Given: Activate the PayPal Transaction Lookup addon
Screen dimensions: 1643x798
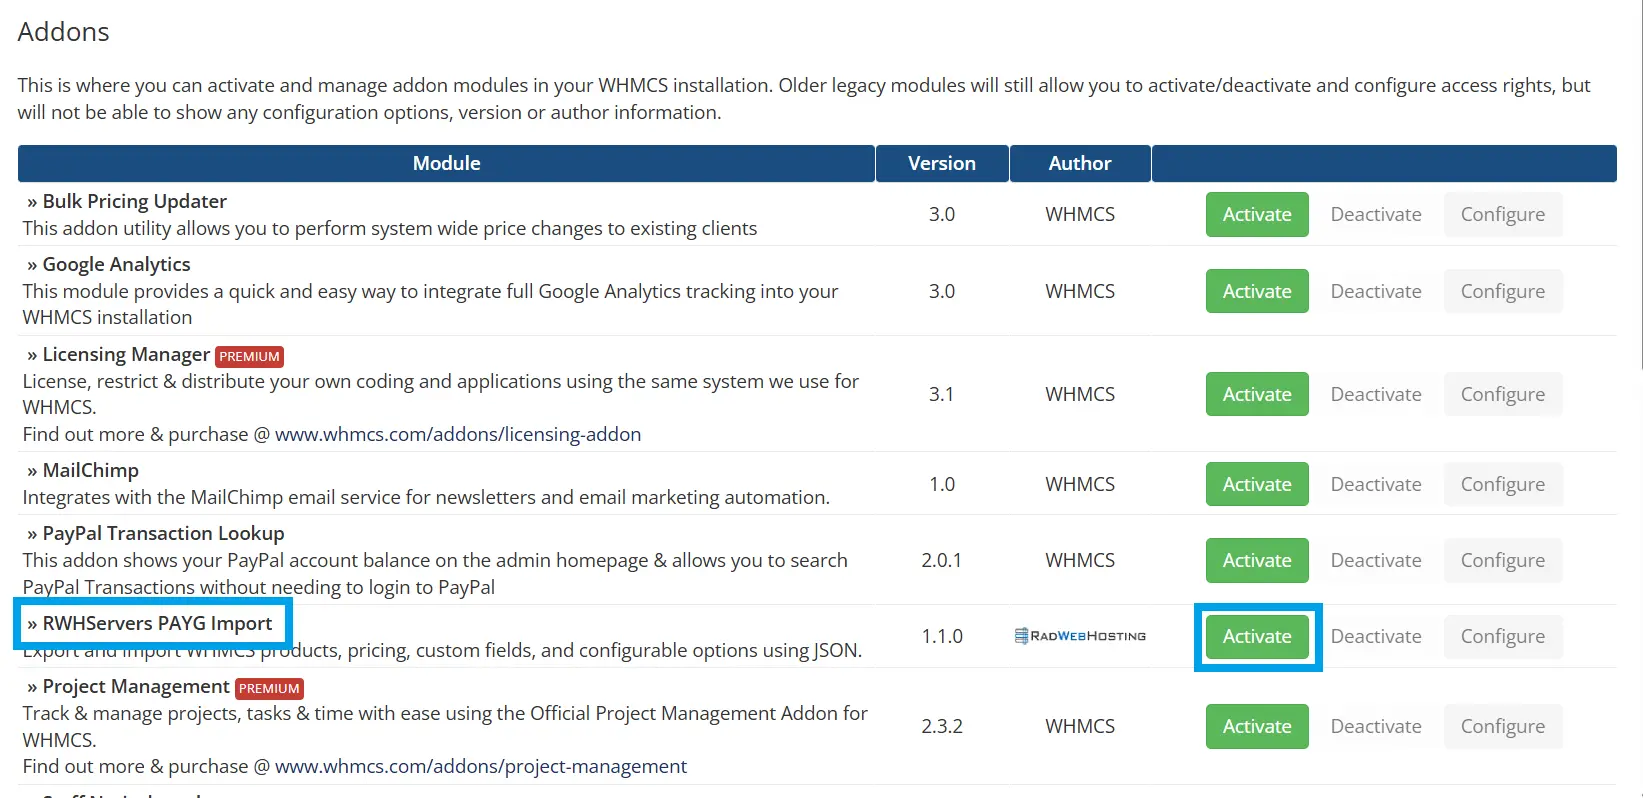Looking at the screenshot, I should pyautogui.click(x=1257, y=560).
